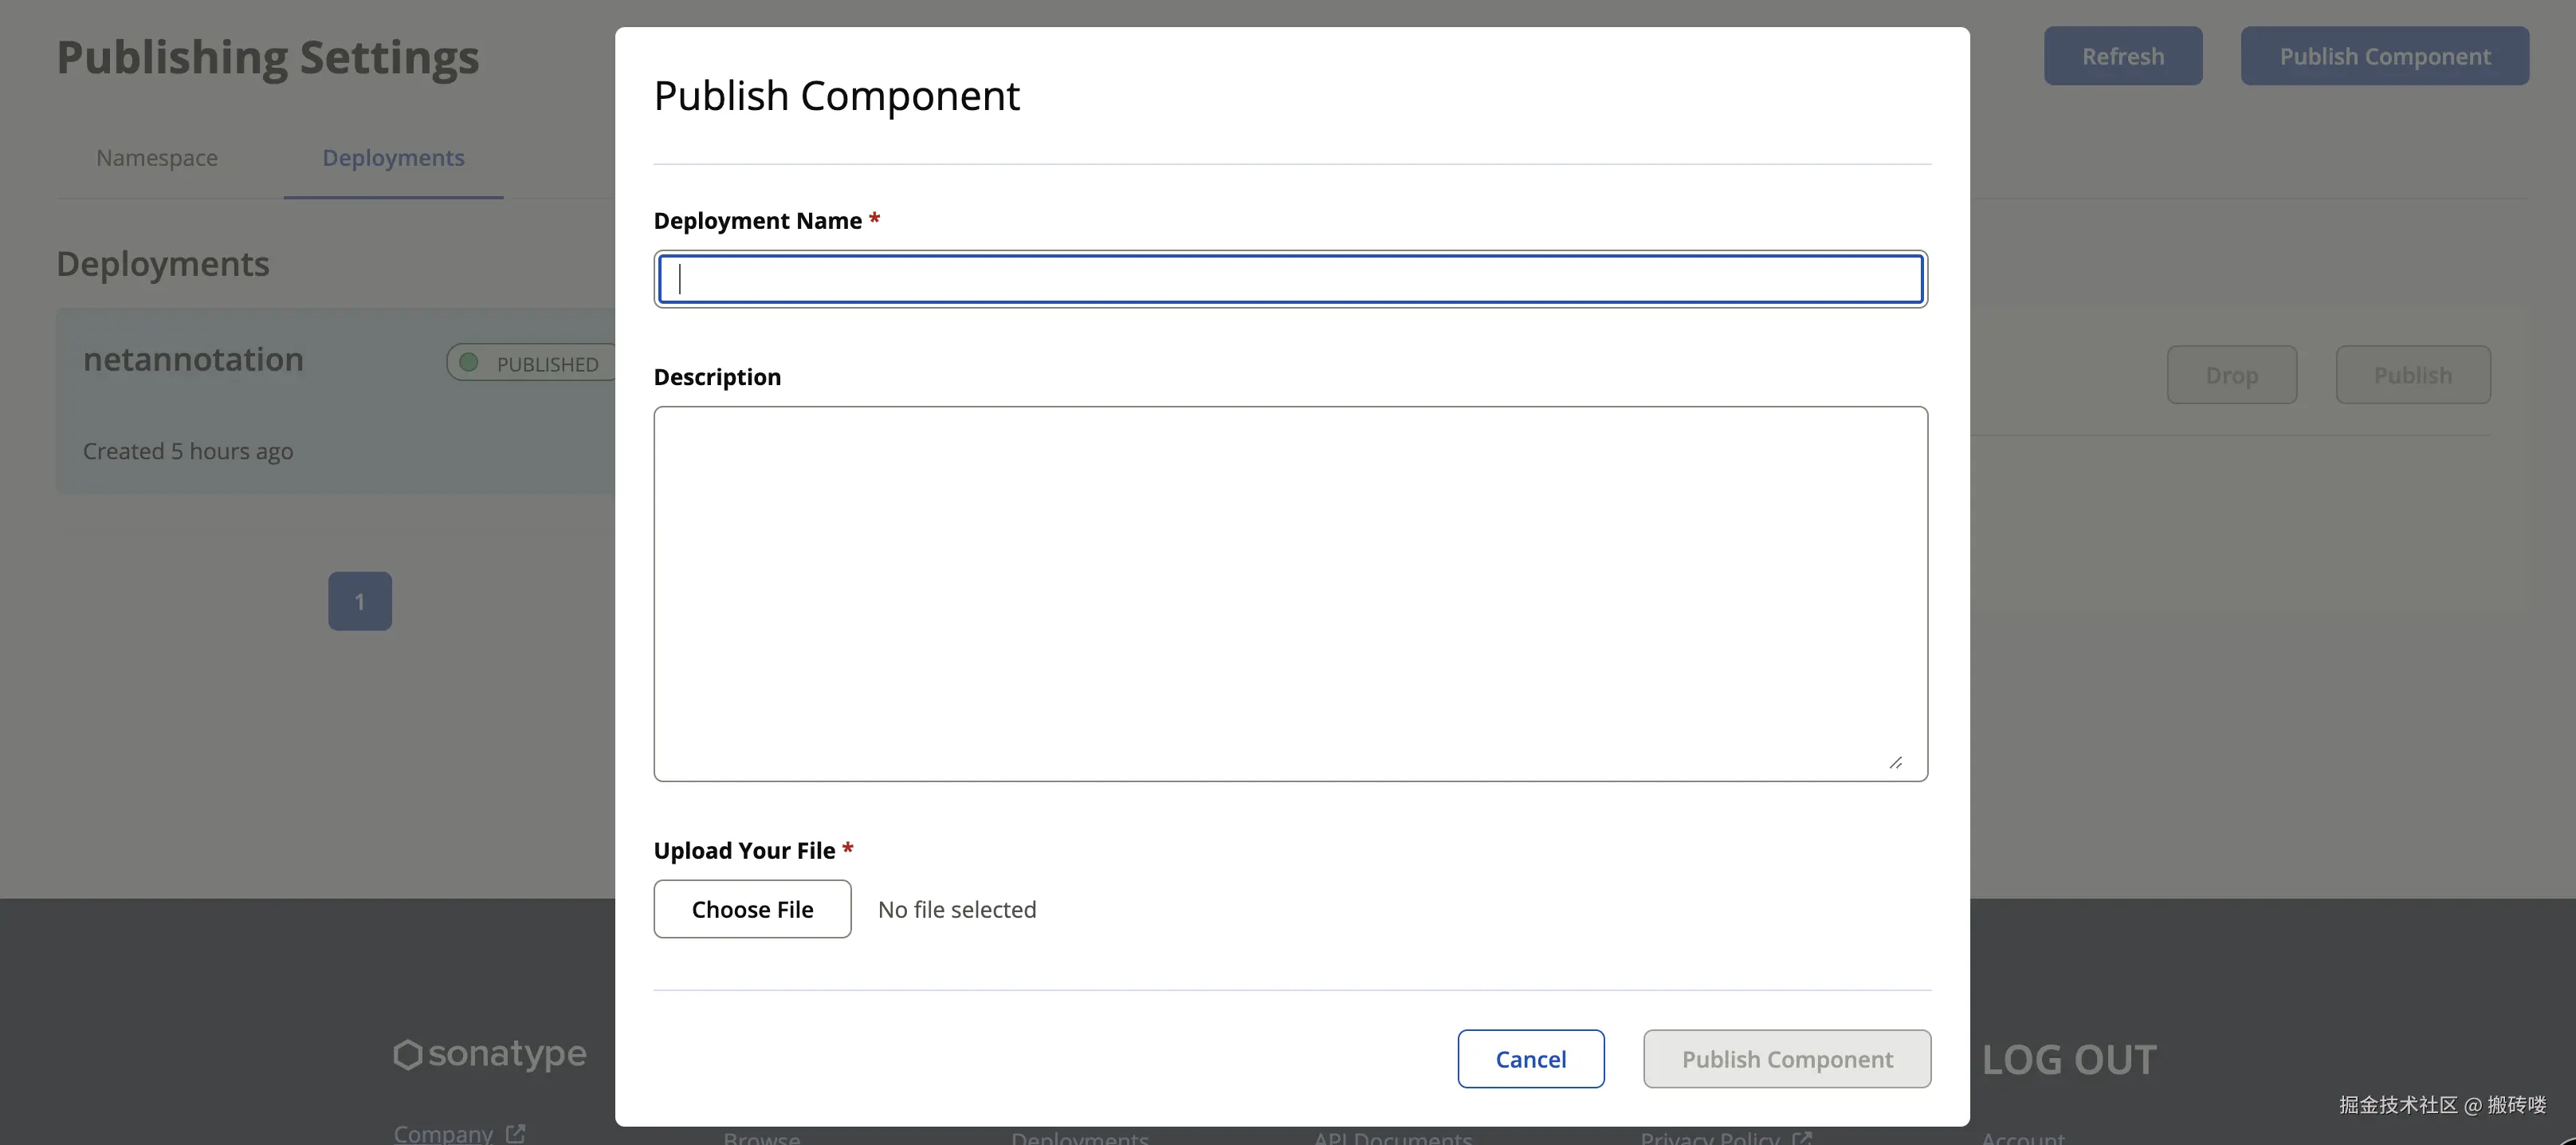Go to page 1 in pagination
This screenshot has height=1145, width=2576.
360,601
